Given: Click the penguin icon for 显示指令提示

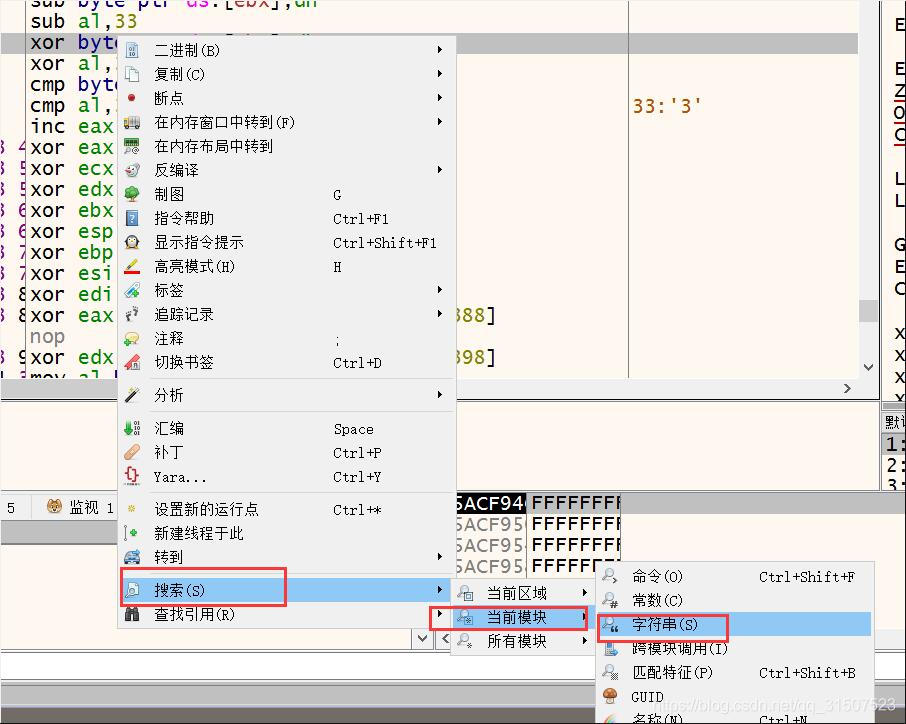Looking at the screenshot, I should tap(132, 242).
